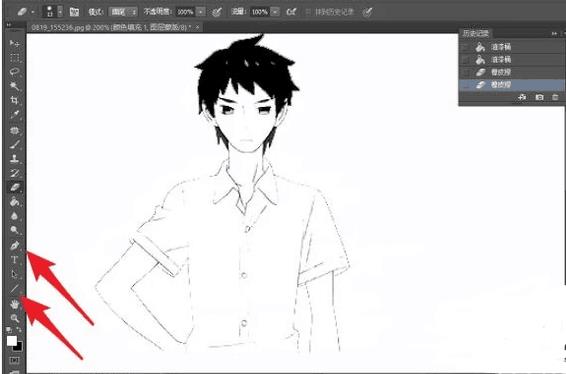Create new snapshot camera button
This screenshot has height=374, width=566.
coord(539,97)
